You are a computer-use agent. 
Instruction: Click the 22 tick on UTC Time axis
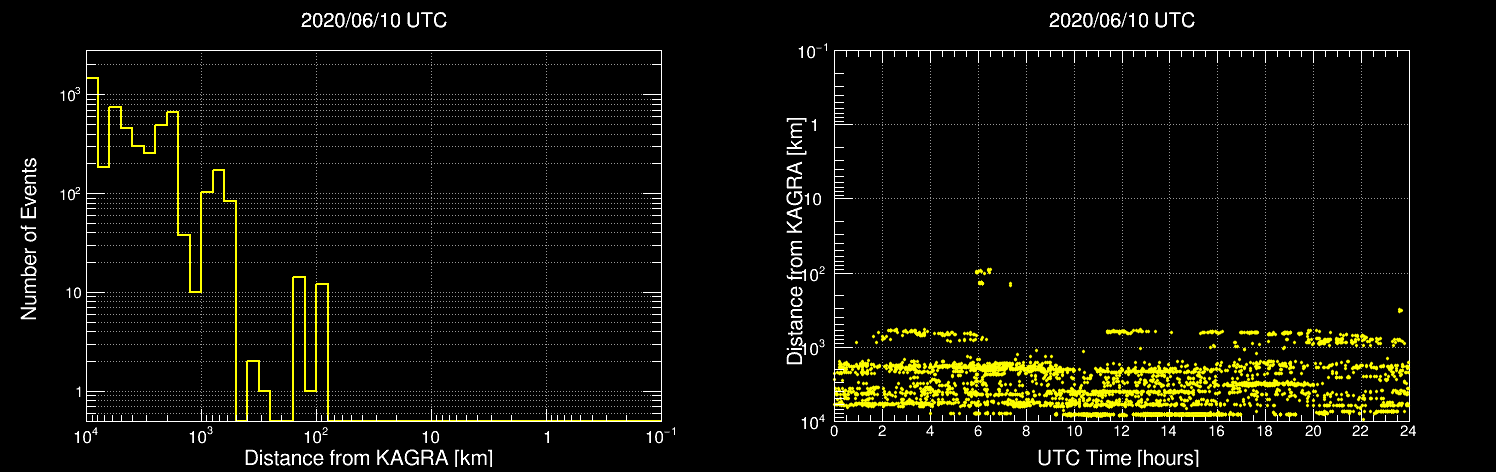pyautogui.click(x=1361, y=431)
